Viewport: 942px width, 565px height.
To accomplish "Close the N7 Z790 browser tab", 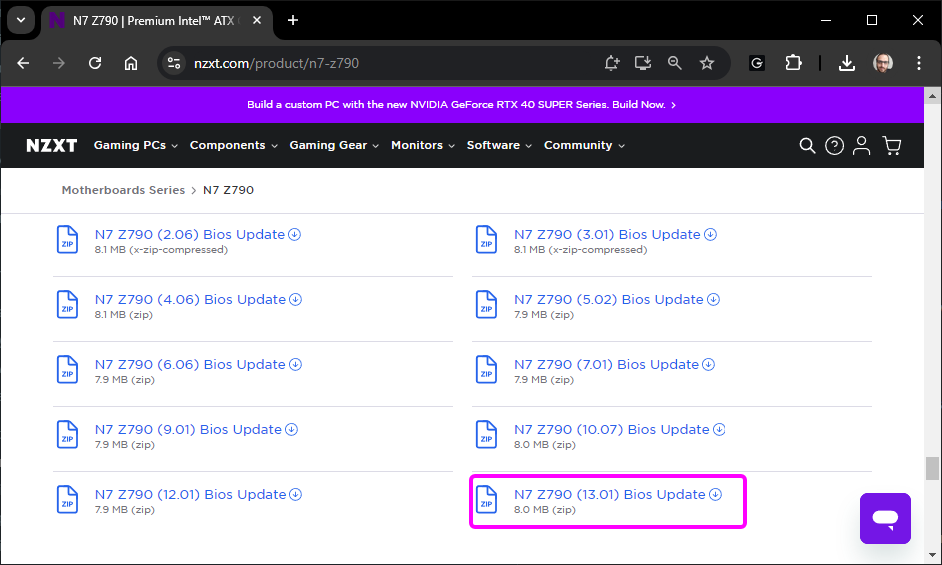I will click(257, 20).
